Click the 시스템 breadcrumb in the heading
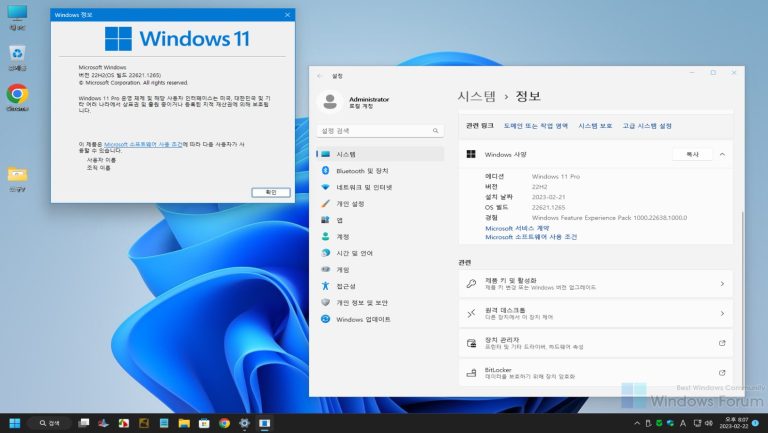768x433 pixels. point(477,96)
